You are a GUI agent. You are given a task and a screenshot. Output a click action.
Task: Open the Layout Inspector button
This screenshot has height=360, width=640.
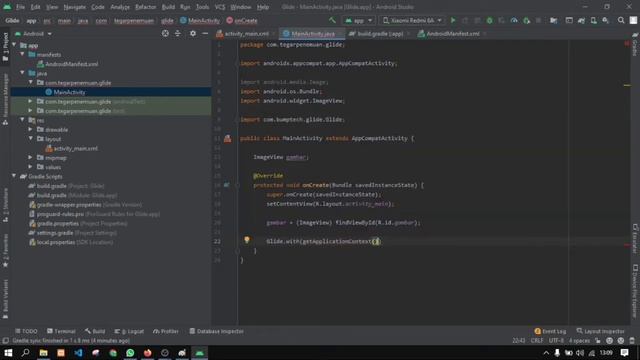click(600, 331)
